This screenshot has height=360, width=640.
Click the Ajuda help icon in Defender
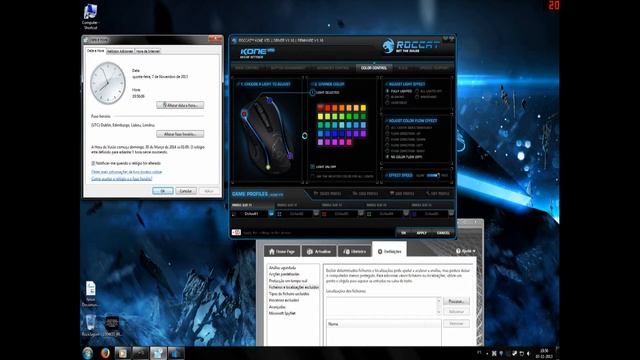458,251
